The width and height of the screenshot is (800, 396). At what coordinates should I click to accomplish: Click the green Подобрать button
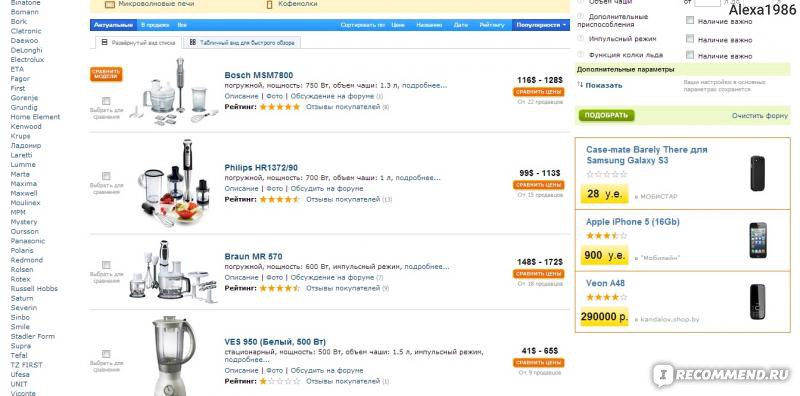606,115
